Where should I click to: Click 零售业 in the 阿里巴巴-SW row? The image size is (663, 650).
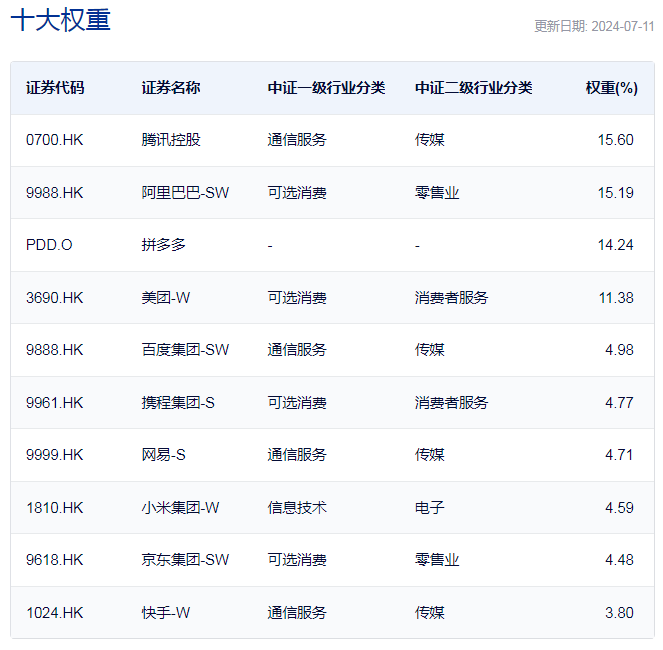[x=437, y=193]
